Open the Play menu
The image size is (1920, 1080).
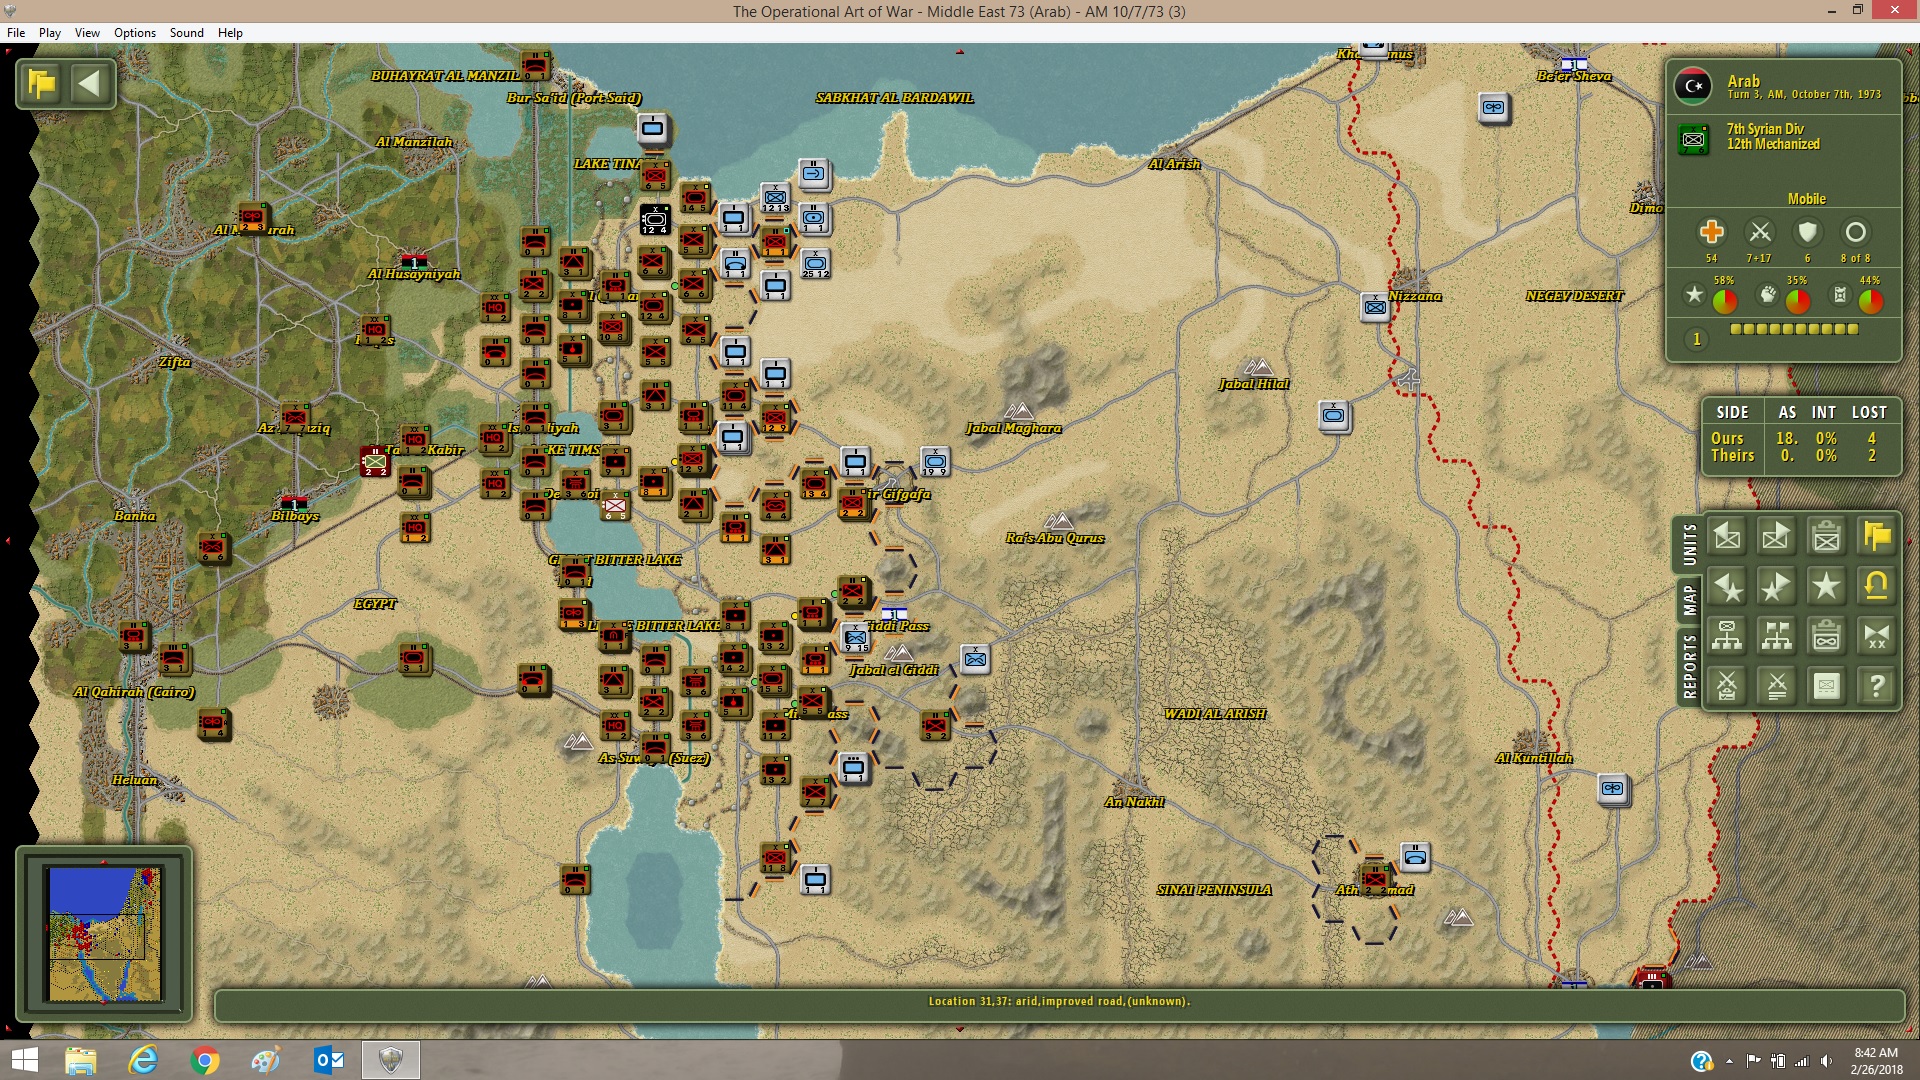click(50, 33)
